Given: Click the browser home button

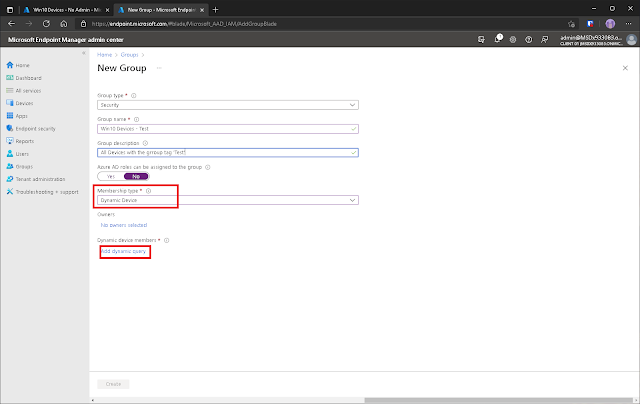Looking at the screenshot, I should coord(64,24).
